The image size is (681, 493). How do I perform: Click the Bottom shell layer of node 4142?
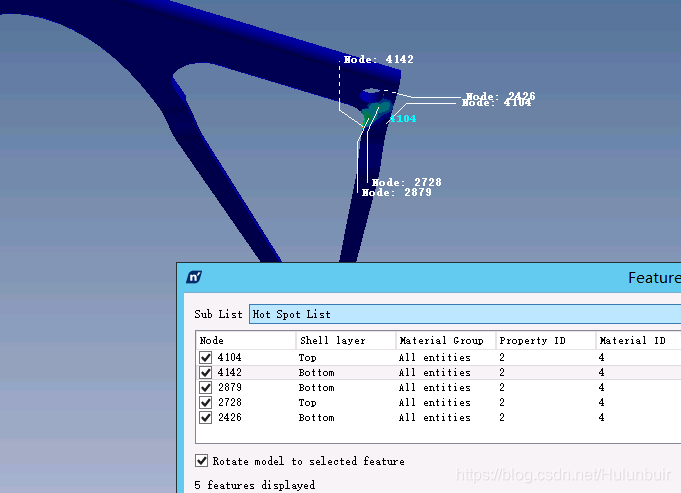316,372
